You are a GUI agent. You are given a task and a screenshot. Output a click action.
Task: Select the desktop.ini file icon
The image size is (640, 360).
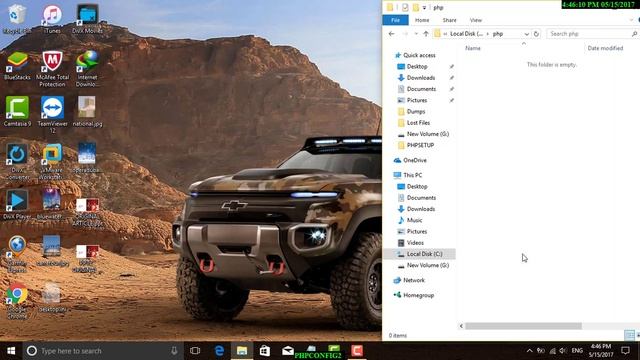(x=51, y=297)
